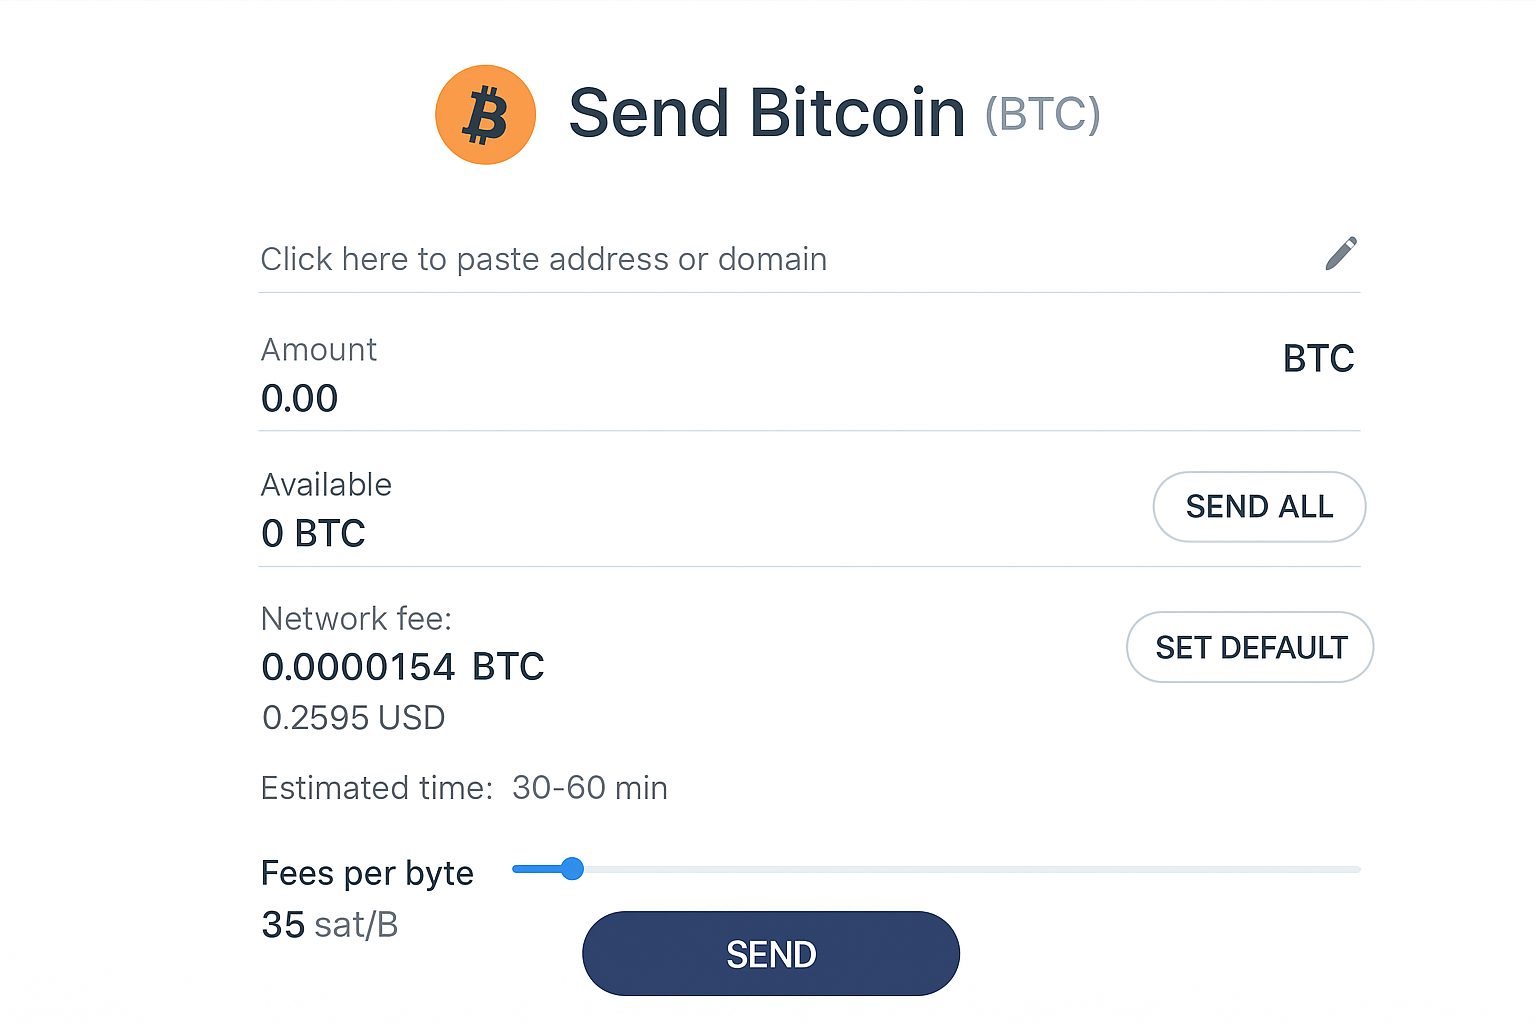Click the SEND ALL button

click(1259, 507)
